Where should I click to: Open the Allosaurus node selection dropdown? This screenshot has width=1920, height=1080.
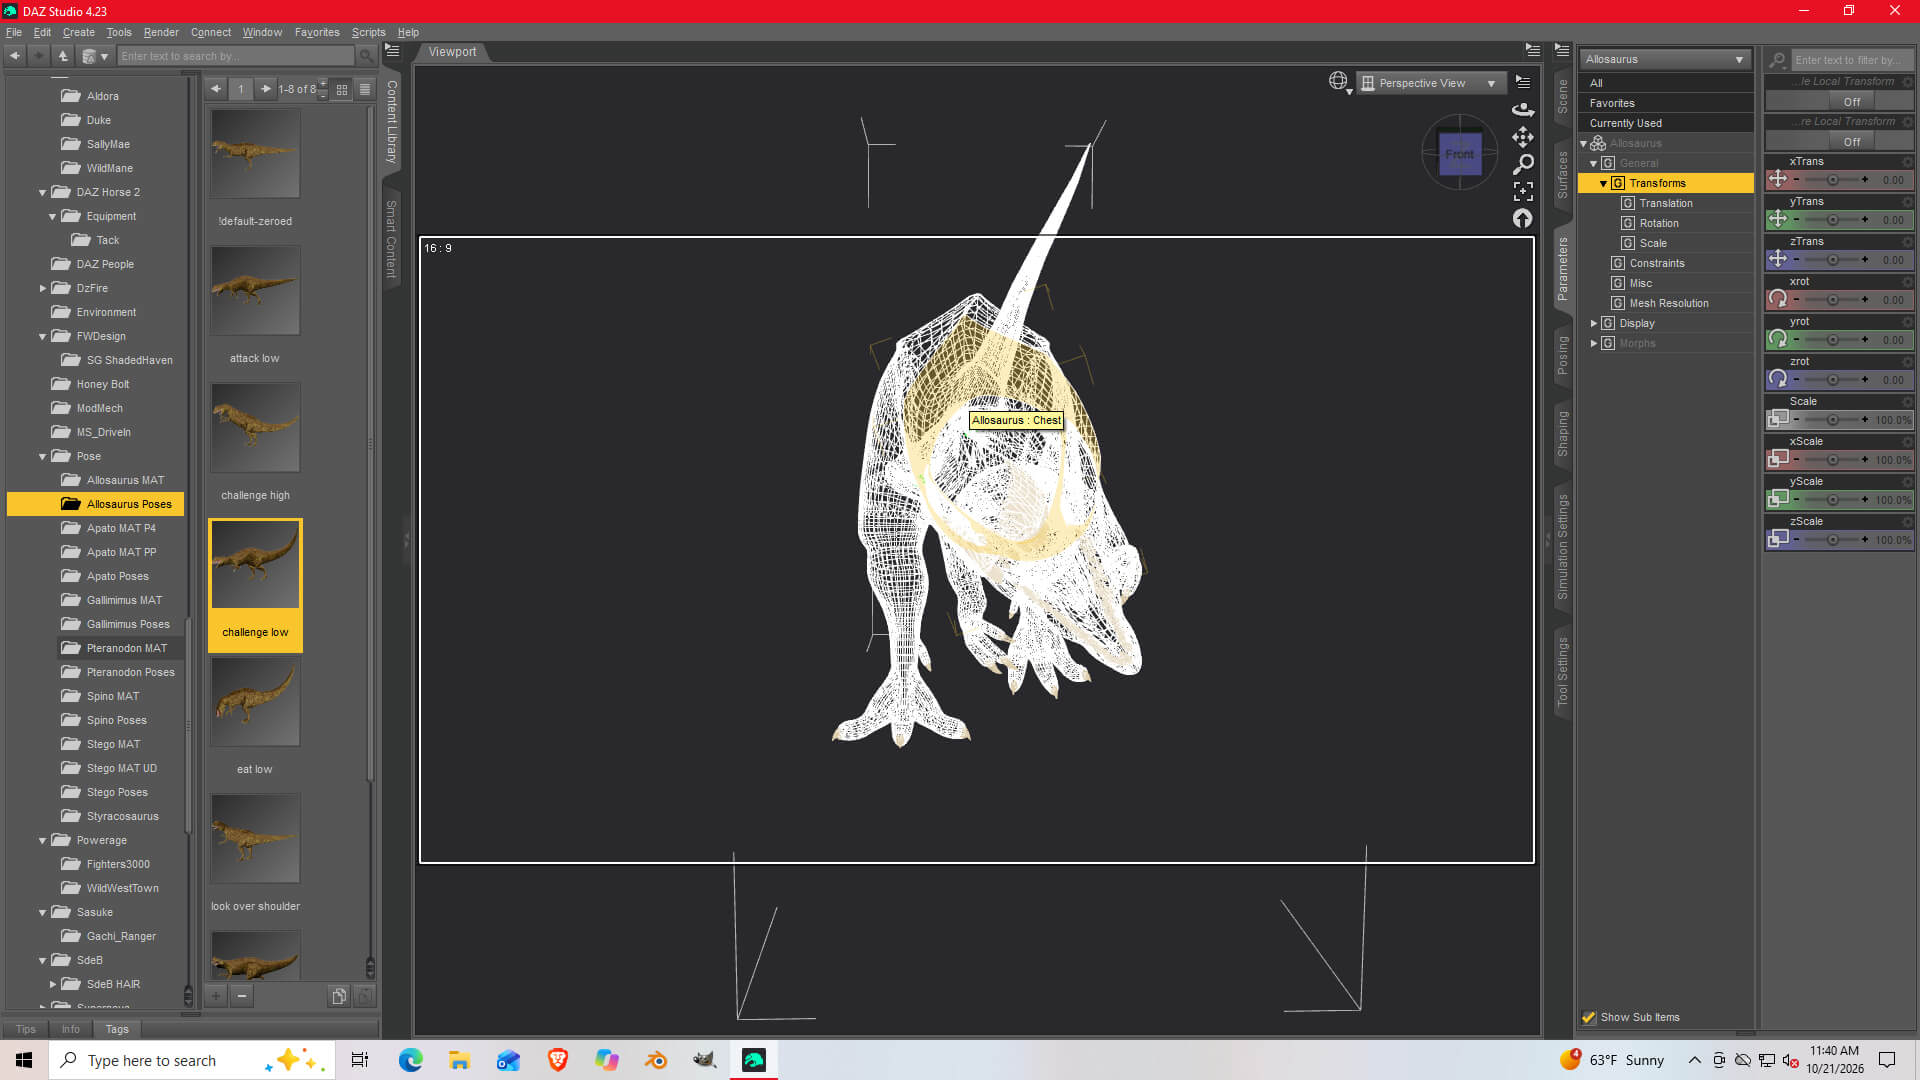coord(1665,59)
